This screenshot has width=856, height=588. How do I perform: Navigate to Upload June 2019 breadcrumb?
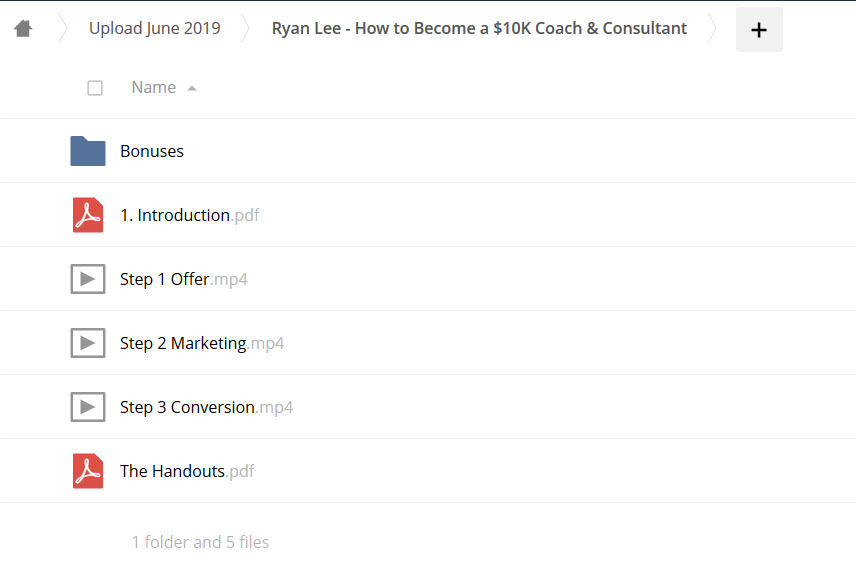click(x=154, y=28)
